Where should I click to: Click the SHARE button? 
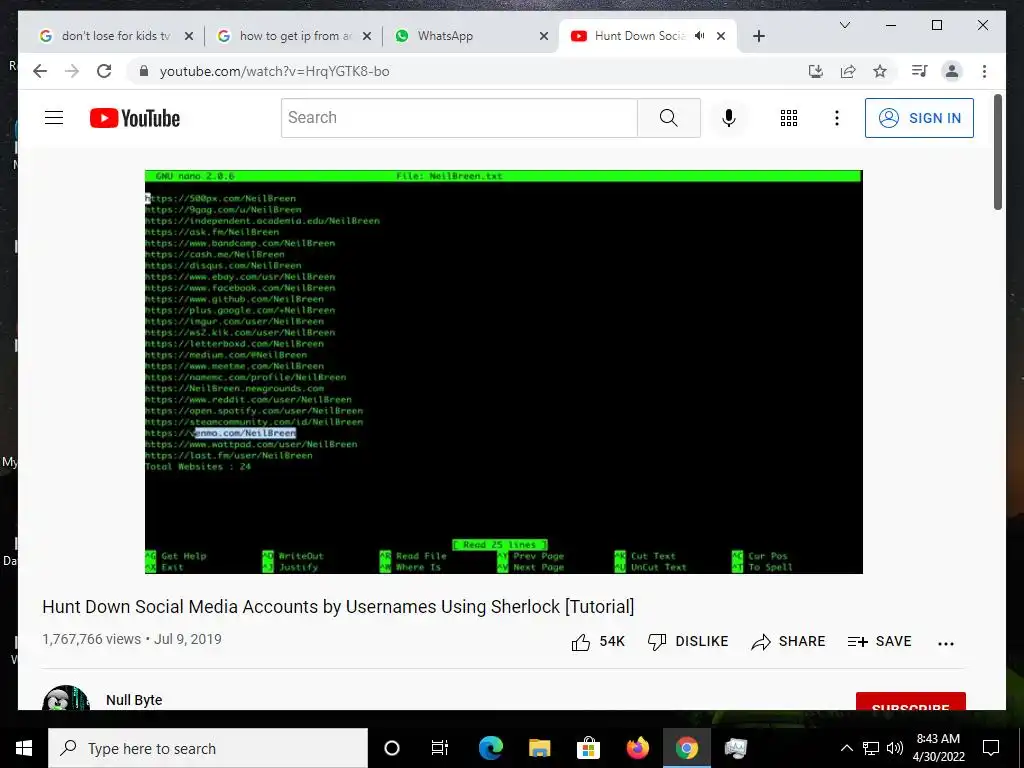(x=788, y=641)
